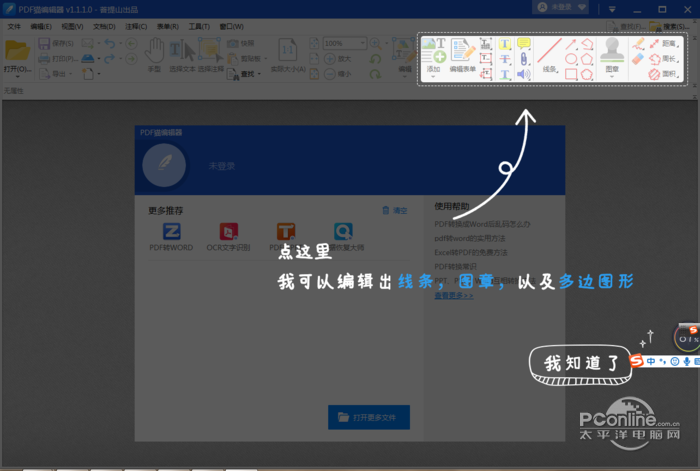Select the 距离 distance measuring tool

(664, 43)
